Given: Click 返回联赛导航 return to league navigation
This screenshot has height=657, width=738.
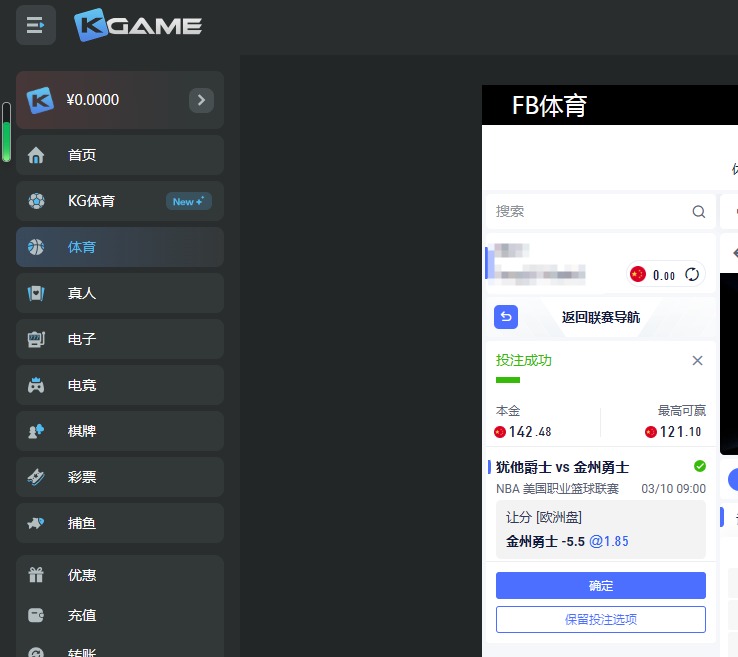Looking at the screenshot, I should click(x=601, y=317).
